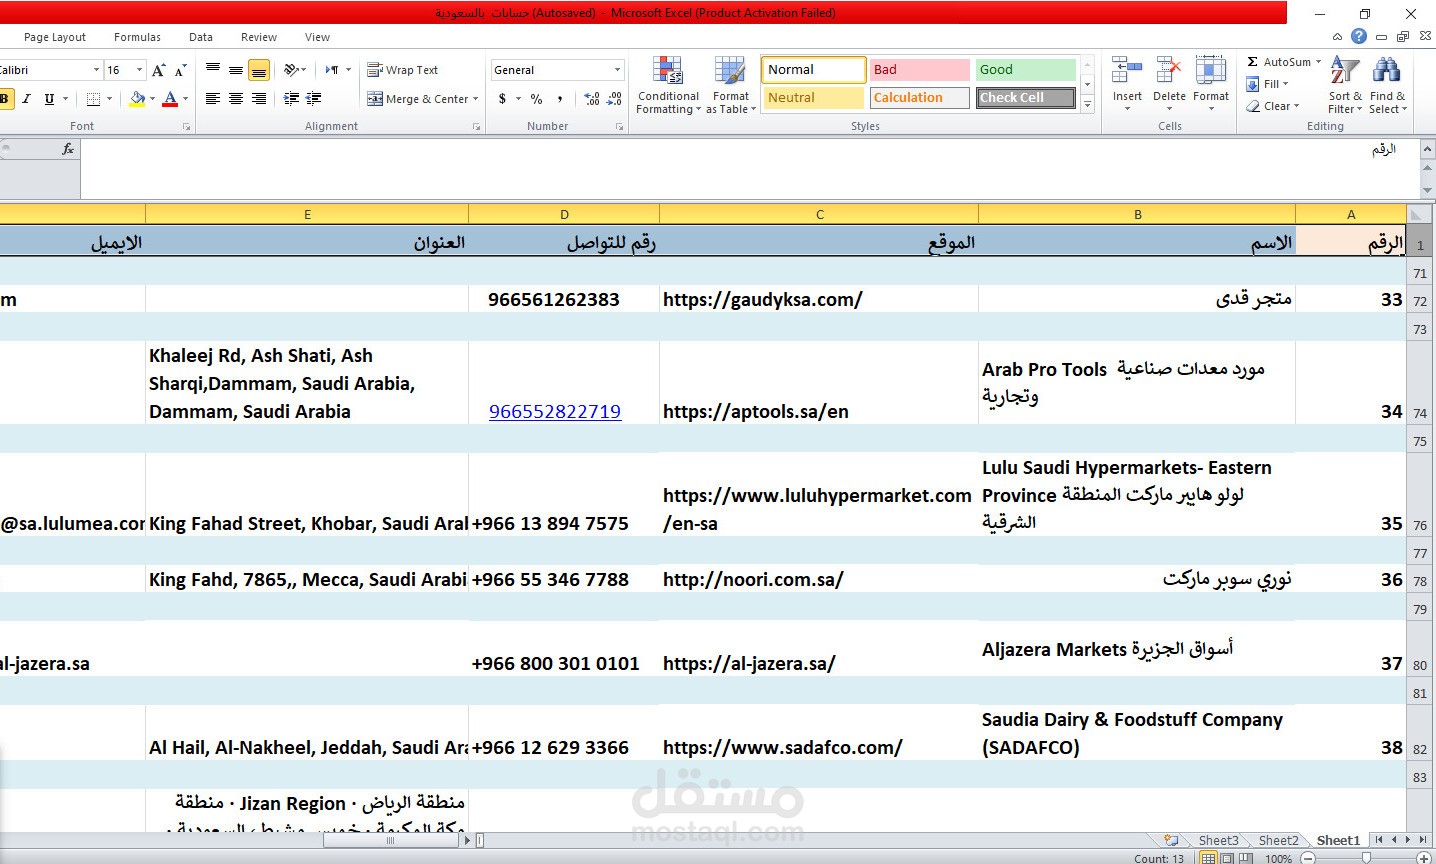This screenshot has width=1436, height=864.
Task: Open the font size 16 dropdown
Action: tap(139, 70)
